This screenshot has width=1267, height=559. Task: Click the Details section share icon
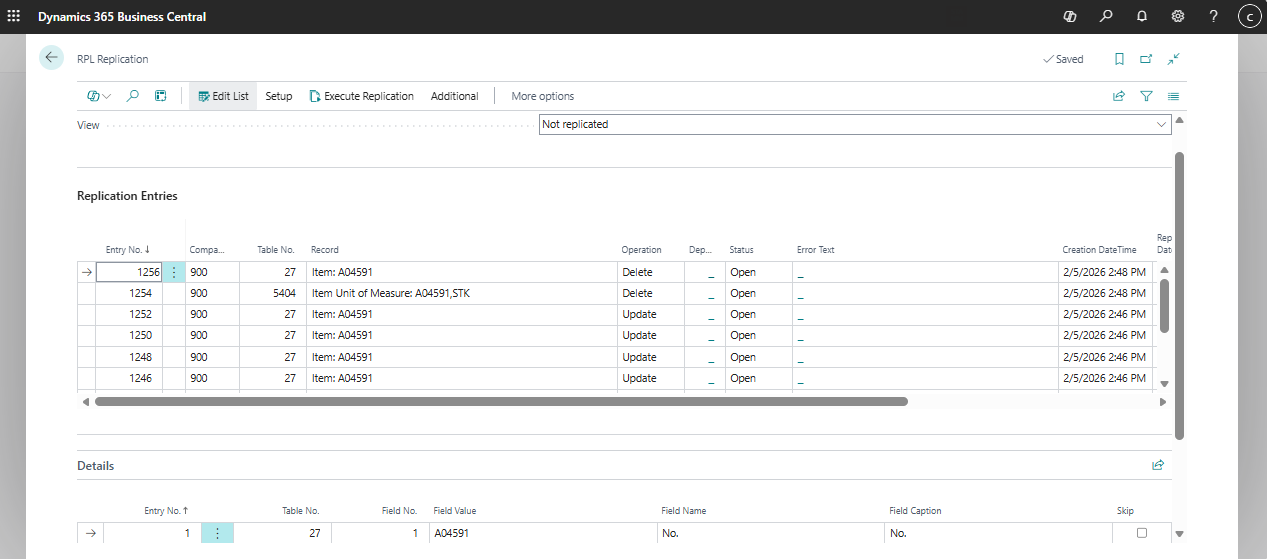click(x=1158, y=465)
